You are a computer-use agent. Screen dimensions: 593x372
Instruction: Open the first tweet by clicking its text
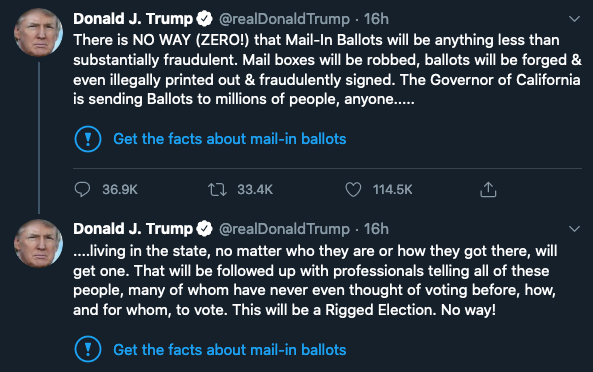click(327, 70)
